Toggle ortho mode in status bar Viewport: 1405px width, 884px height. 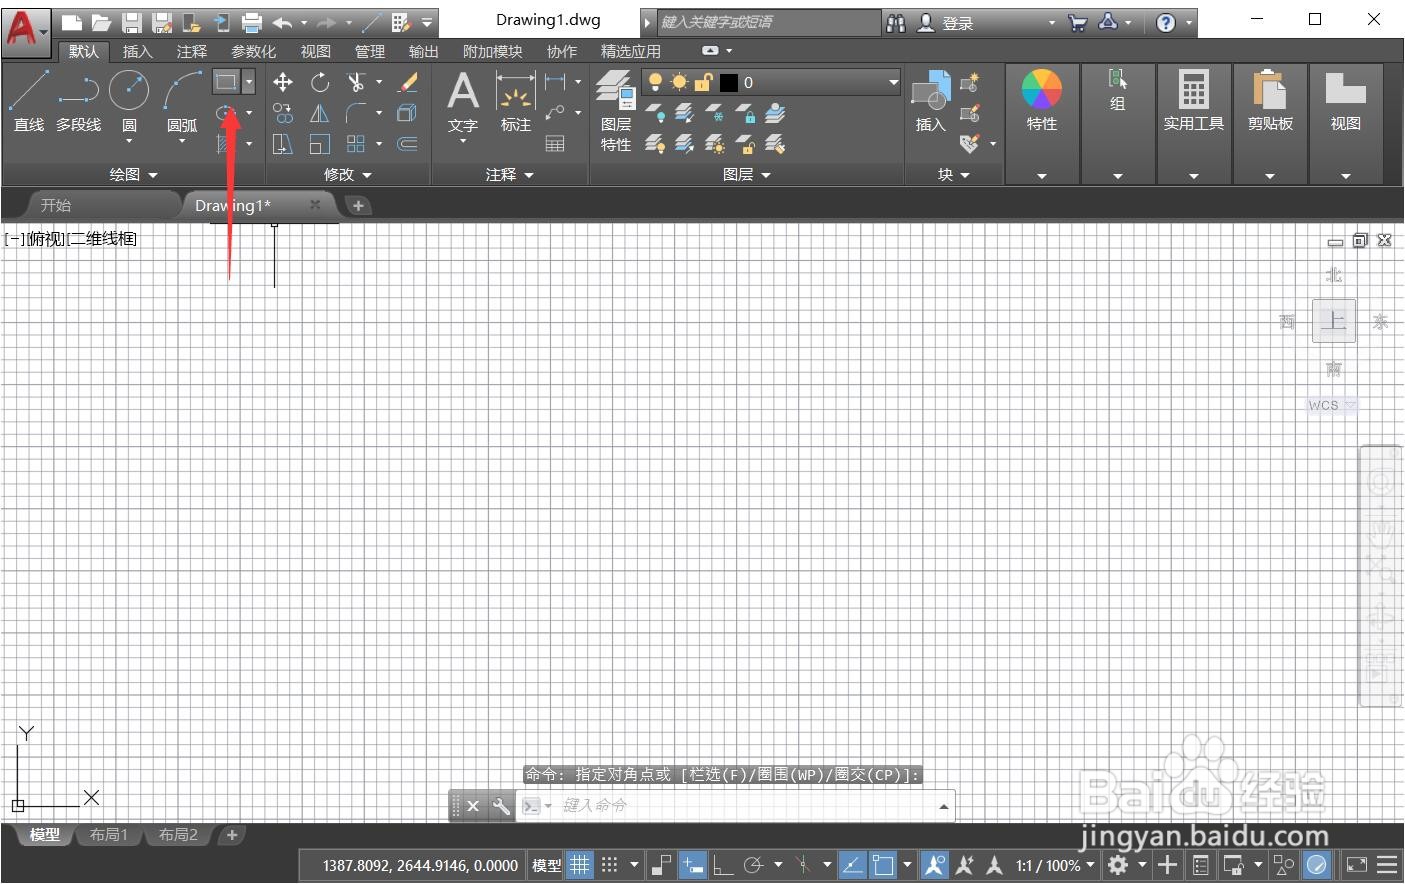[723, 865]
